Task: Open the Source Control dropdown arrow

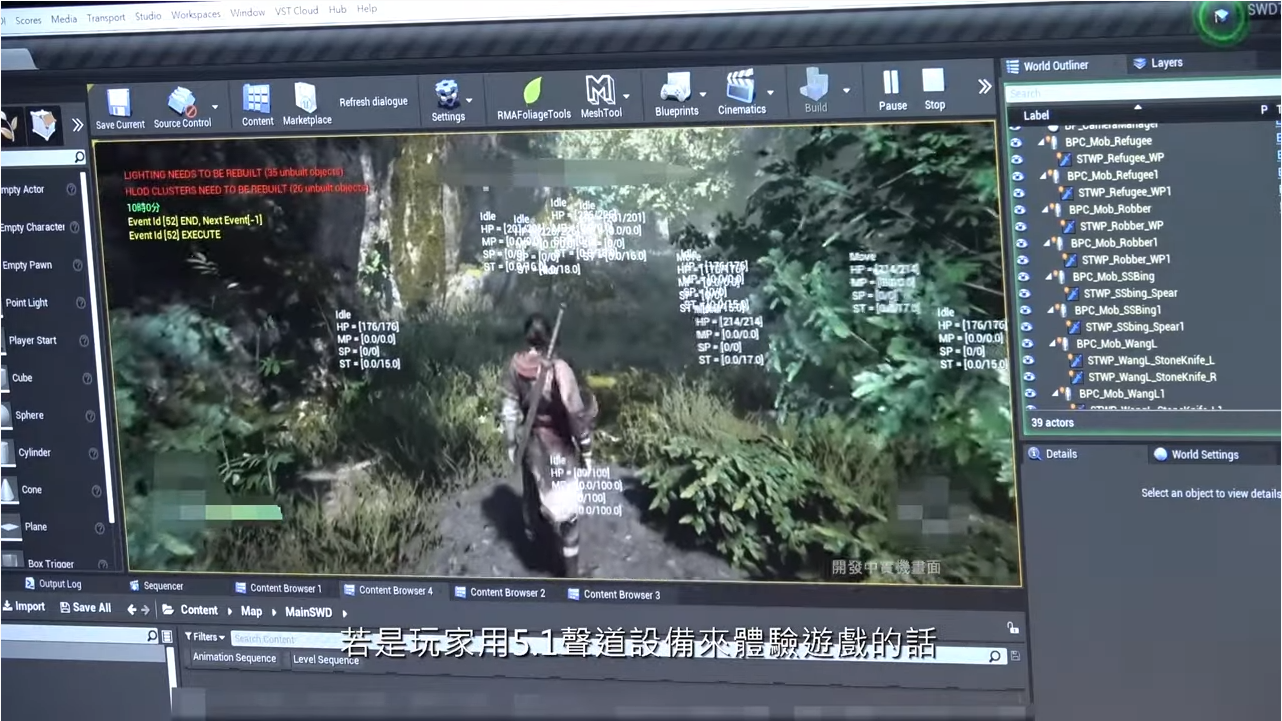Action: (214, 106)
